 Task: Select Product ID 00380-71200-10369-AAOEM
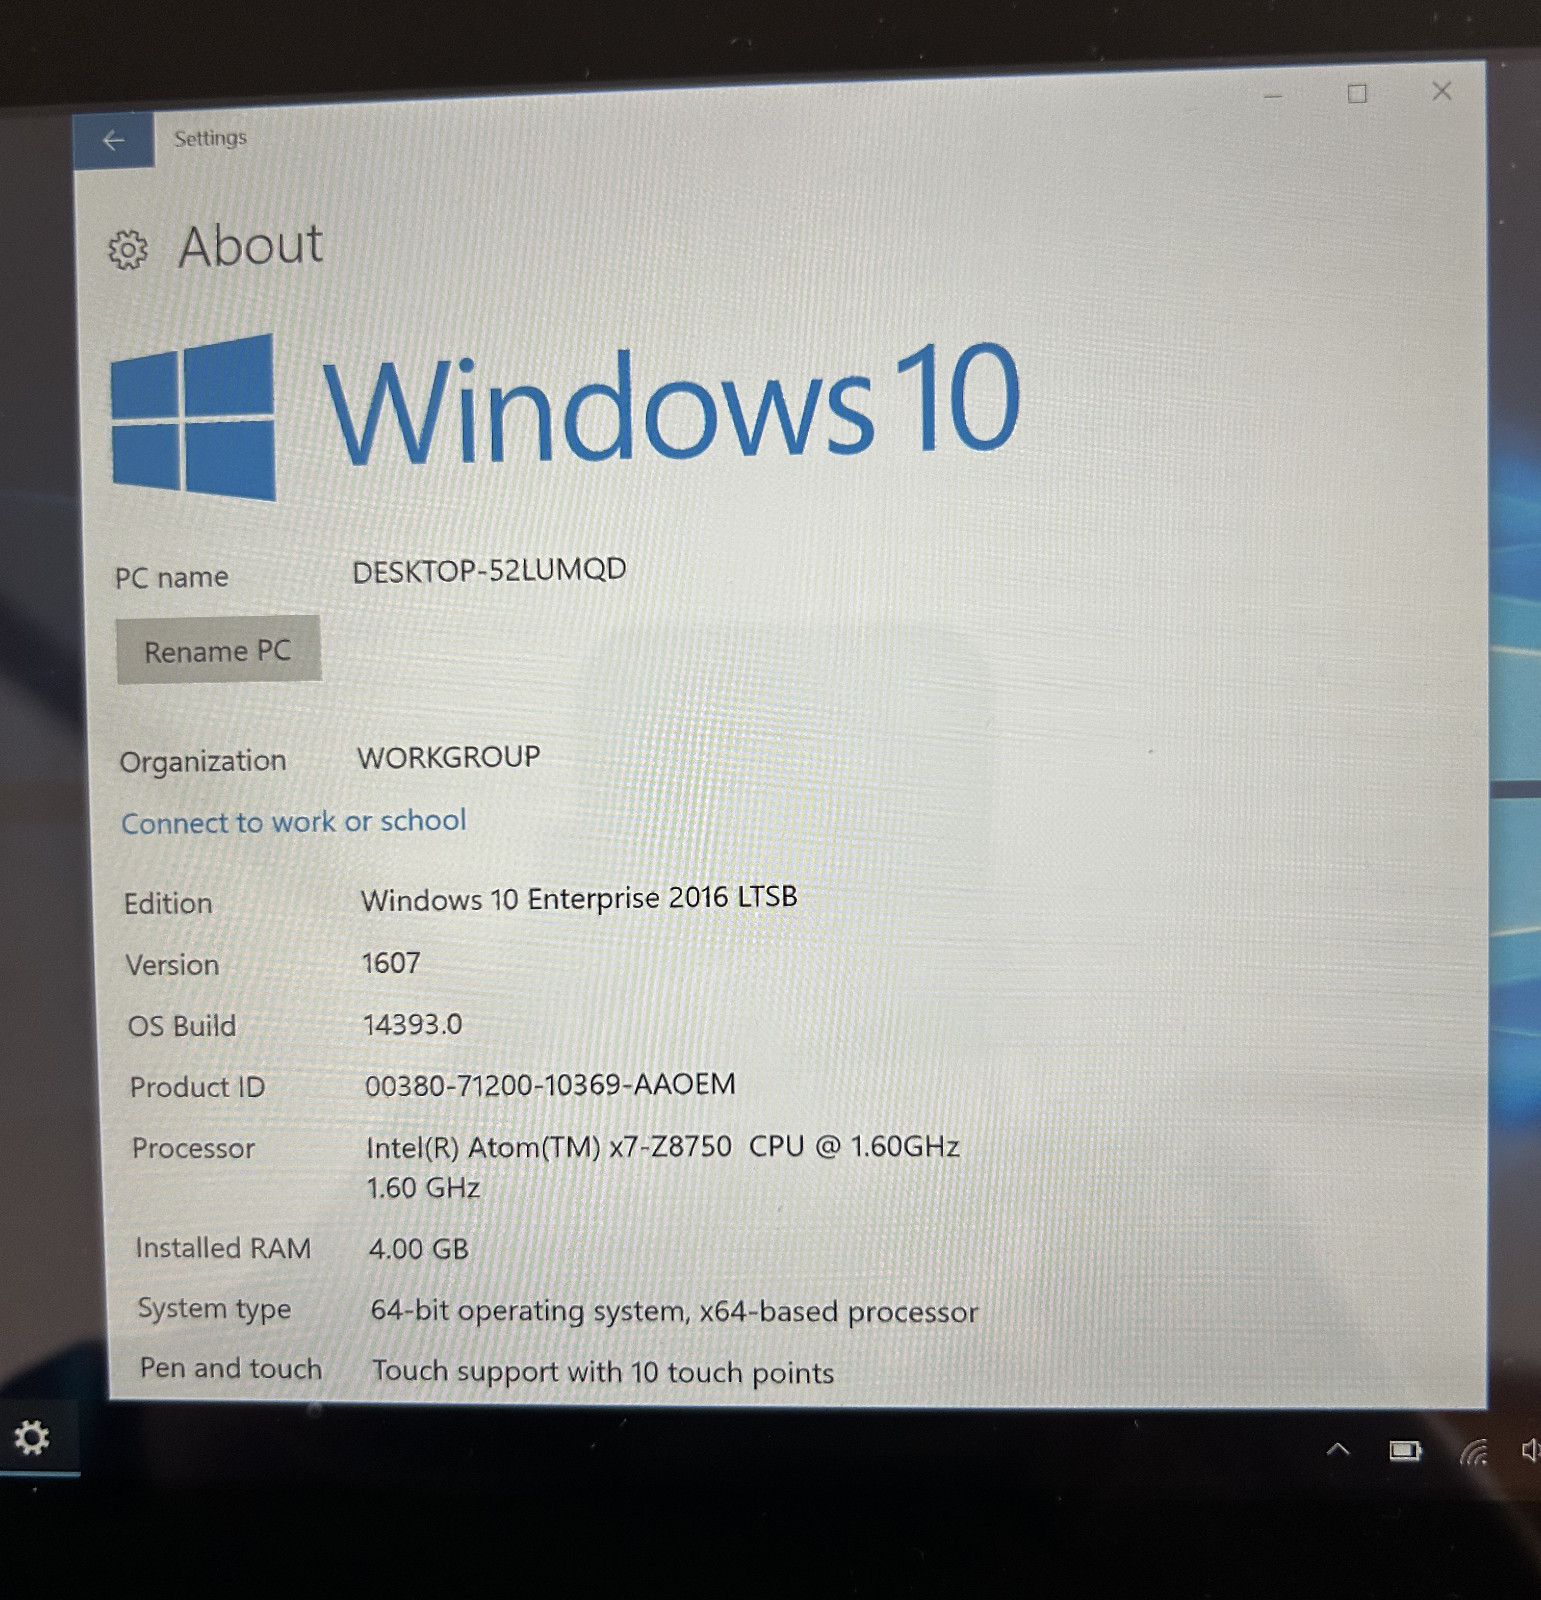550,1085
